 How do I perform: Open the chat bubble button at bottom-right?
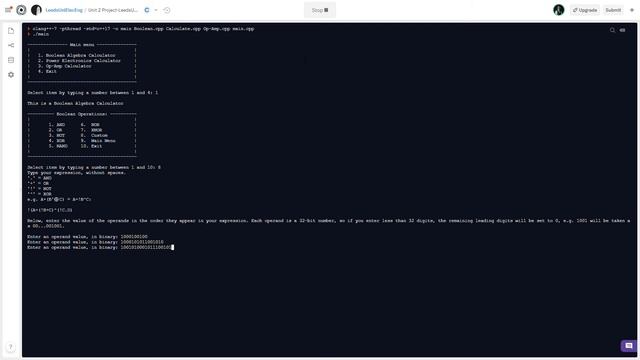pyautogui.click(x=629, y=346)
